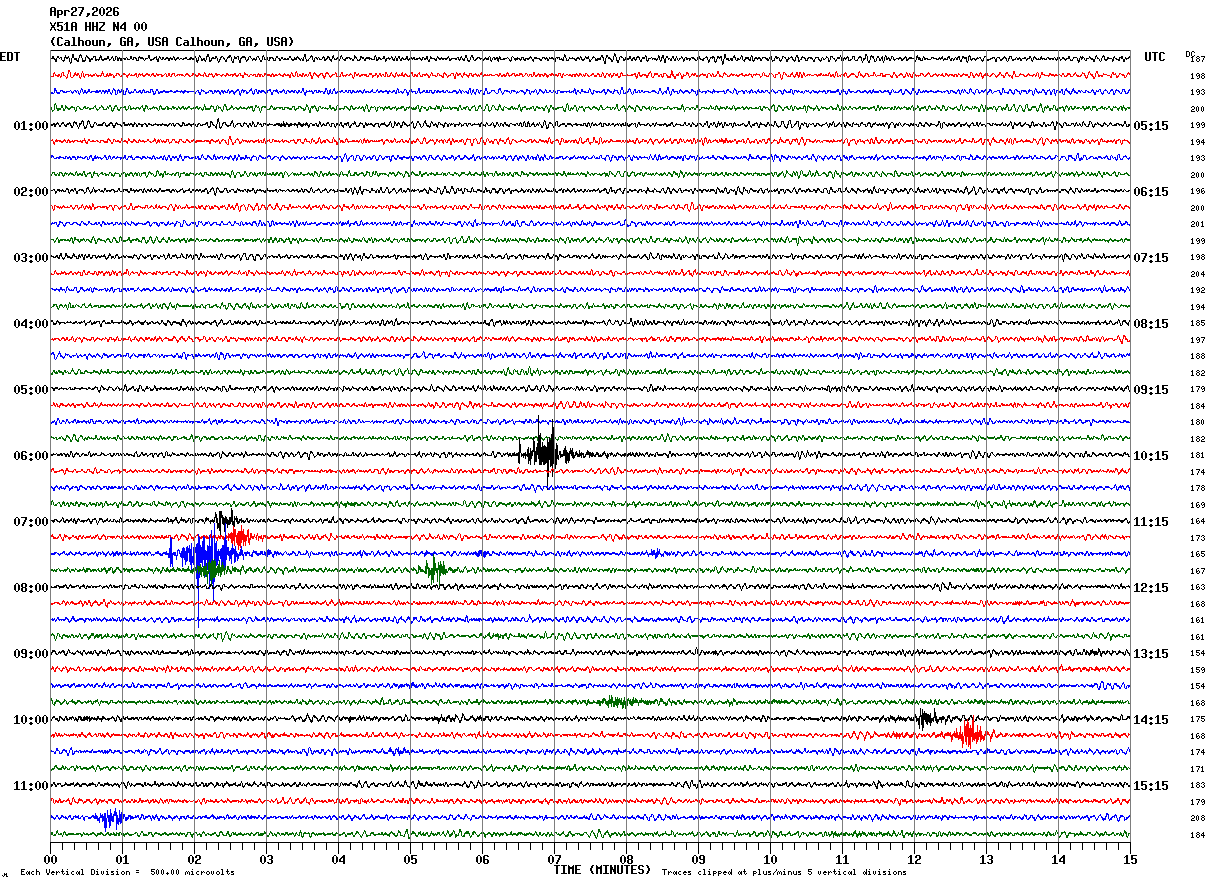Click the DC offset value 187
The height and width of the screenshot is (886, 1210).
(x=1197, y=60)
